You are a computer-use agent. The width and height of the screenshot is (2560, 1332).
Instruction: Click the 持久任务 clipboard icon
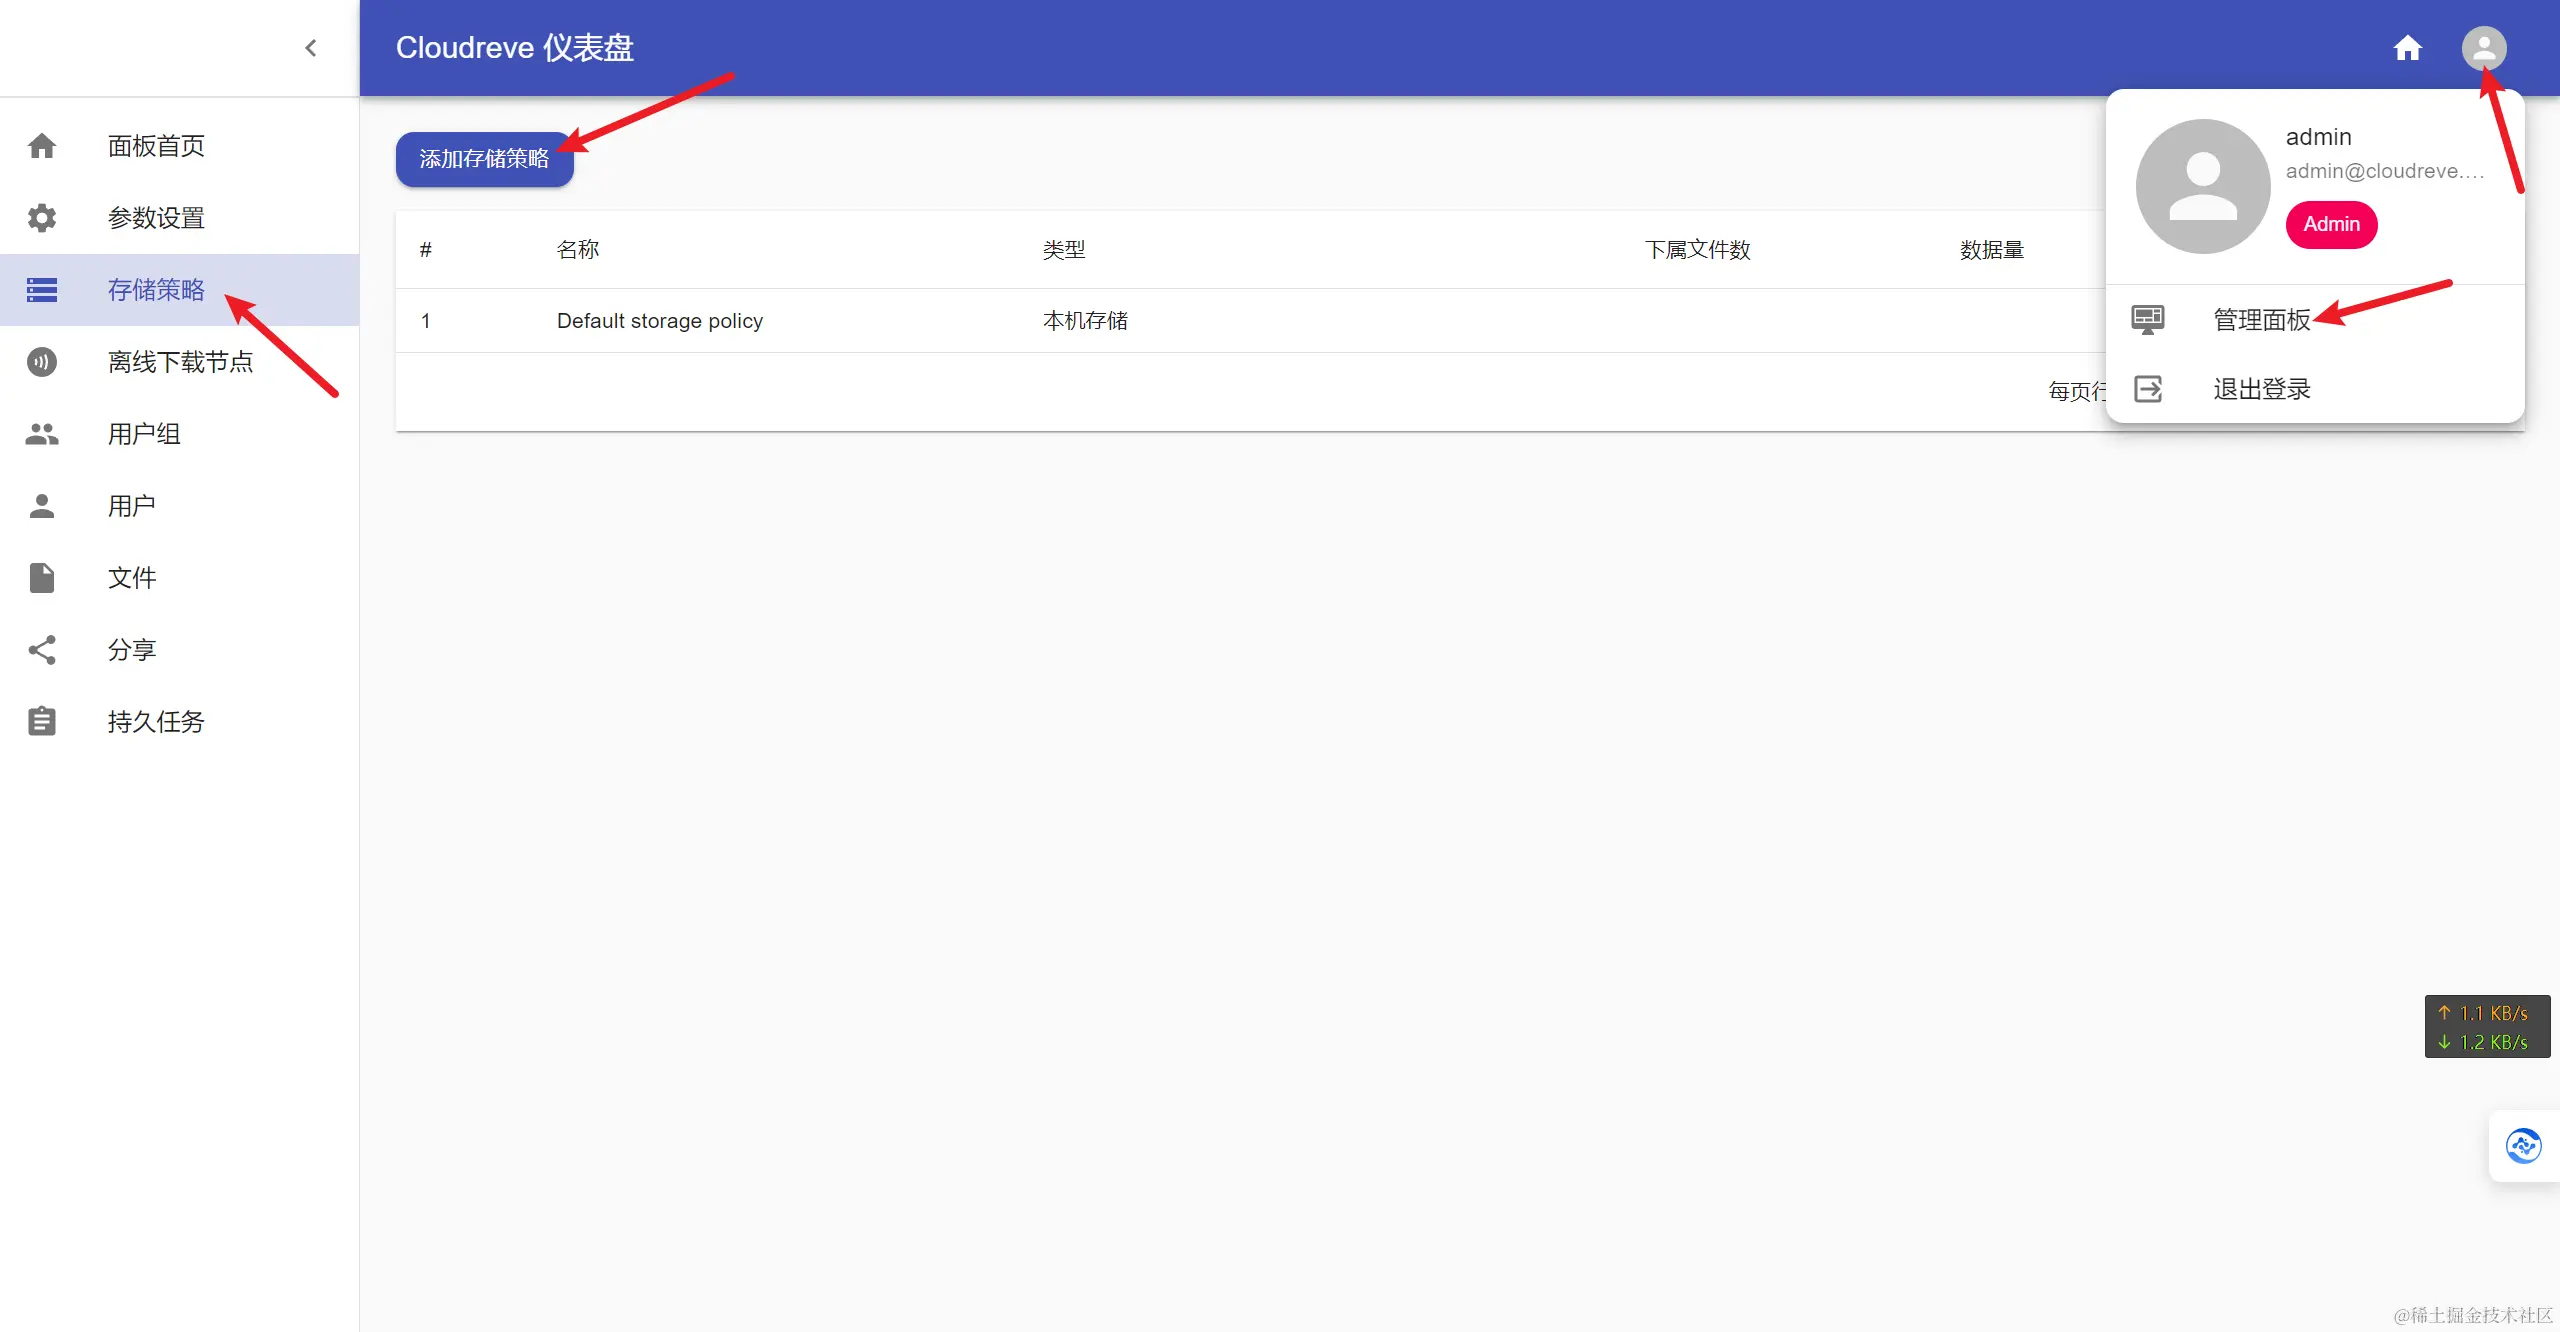[42, 722]
